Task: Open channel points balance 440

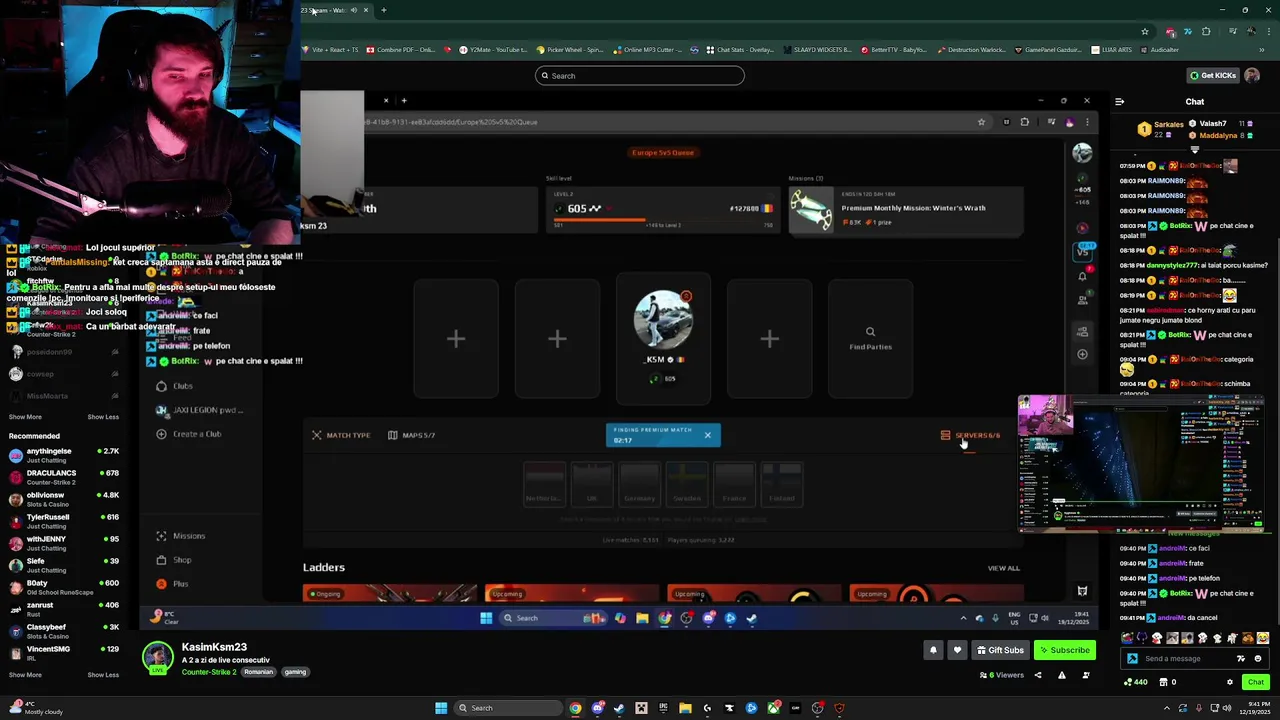Action: pyautogui.click(x=1136, y=682)
